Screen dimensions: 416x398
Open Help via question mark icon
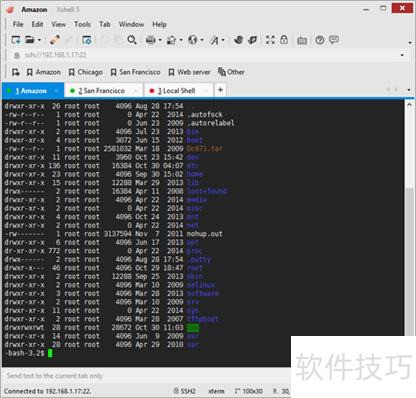click(320, 40)
